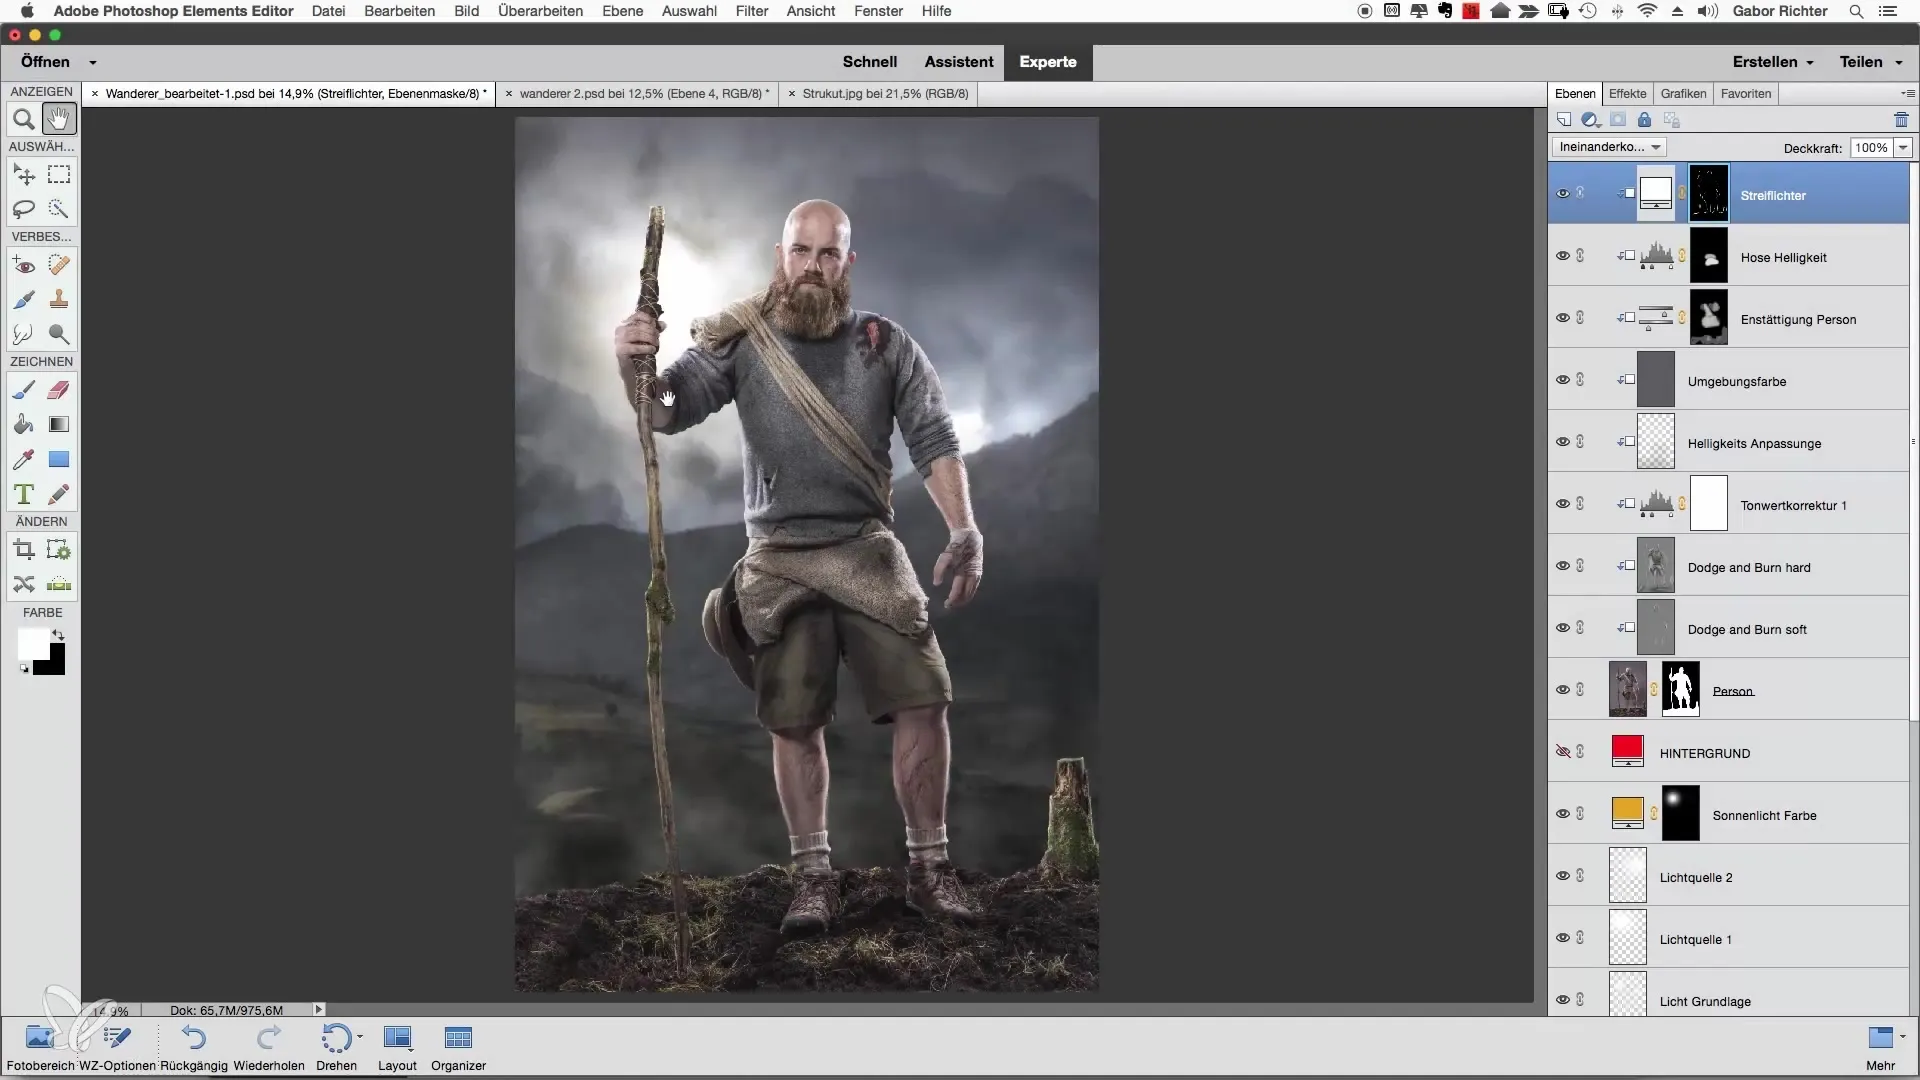Select the Type tool
The width and height of the screenshot is (1920, 1080).
coord(24,494)
